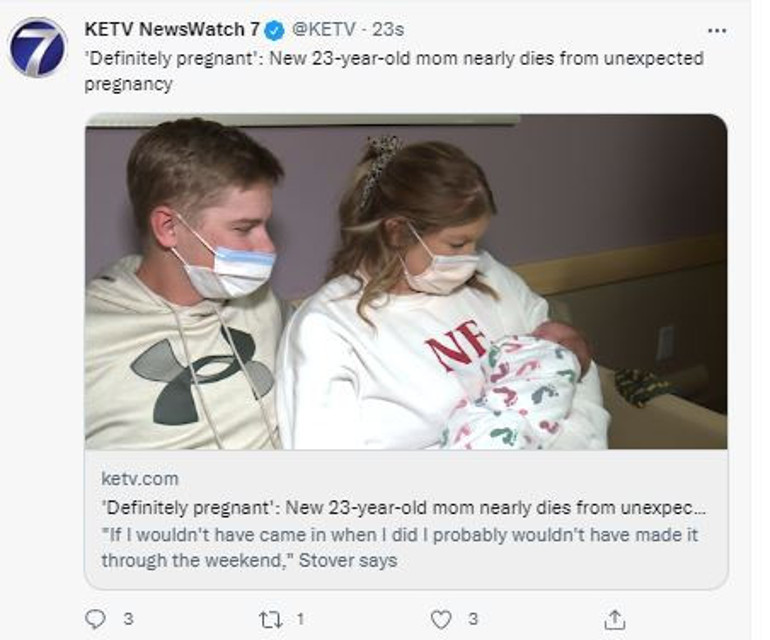Viewport: 770px width, 640px height.
Task: Click the blue verified badge
Action: coord(275,30)
